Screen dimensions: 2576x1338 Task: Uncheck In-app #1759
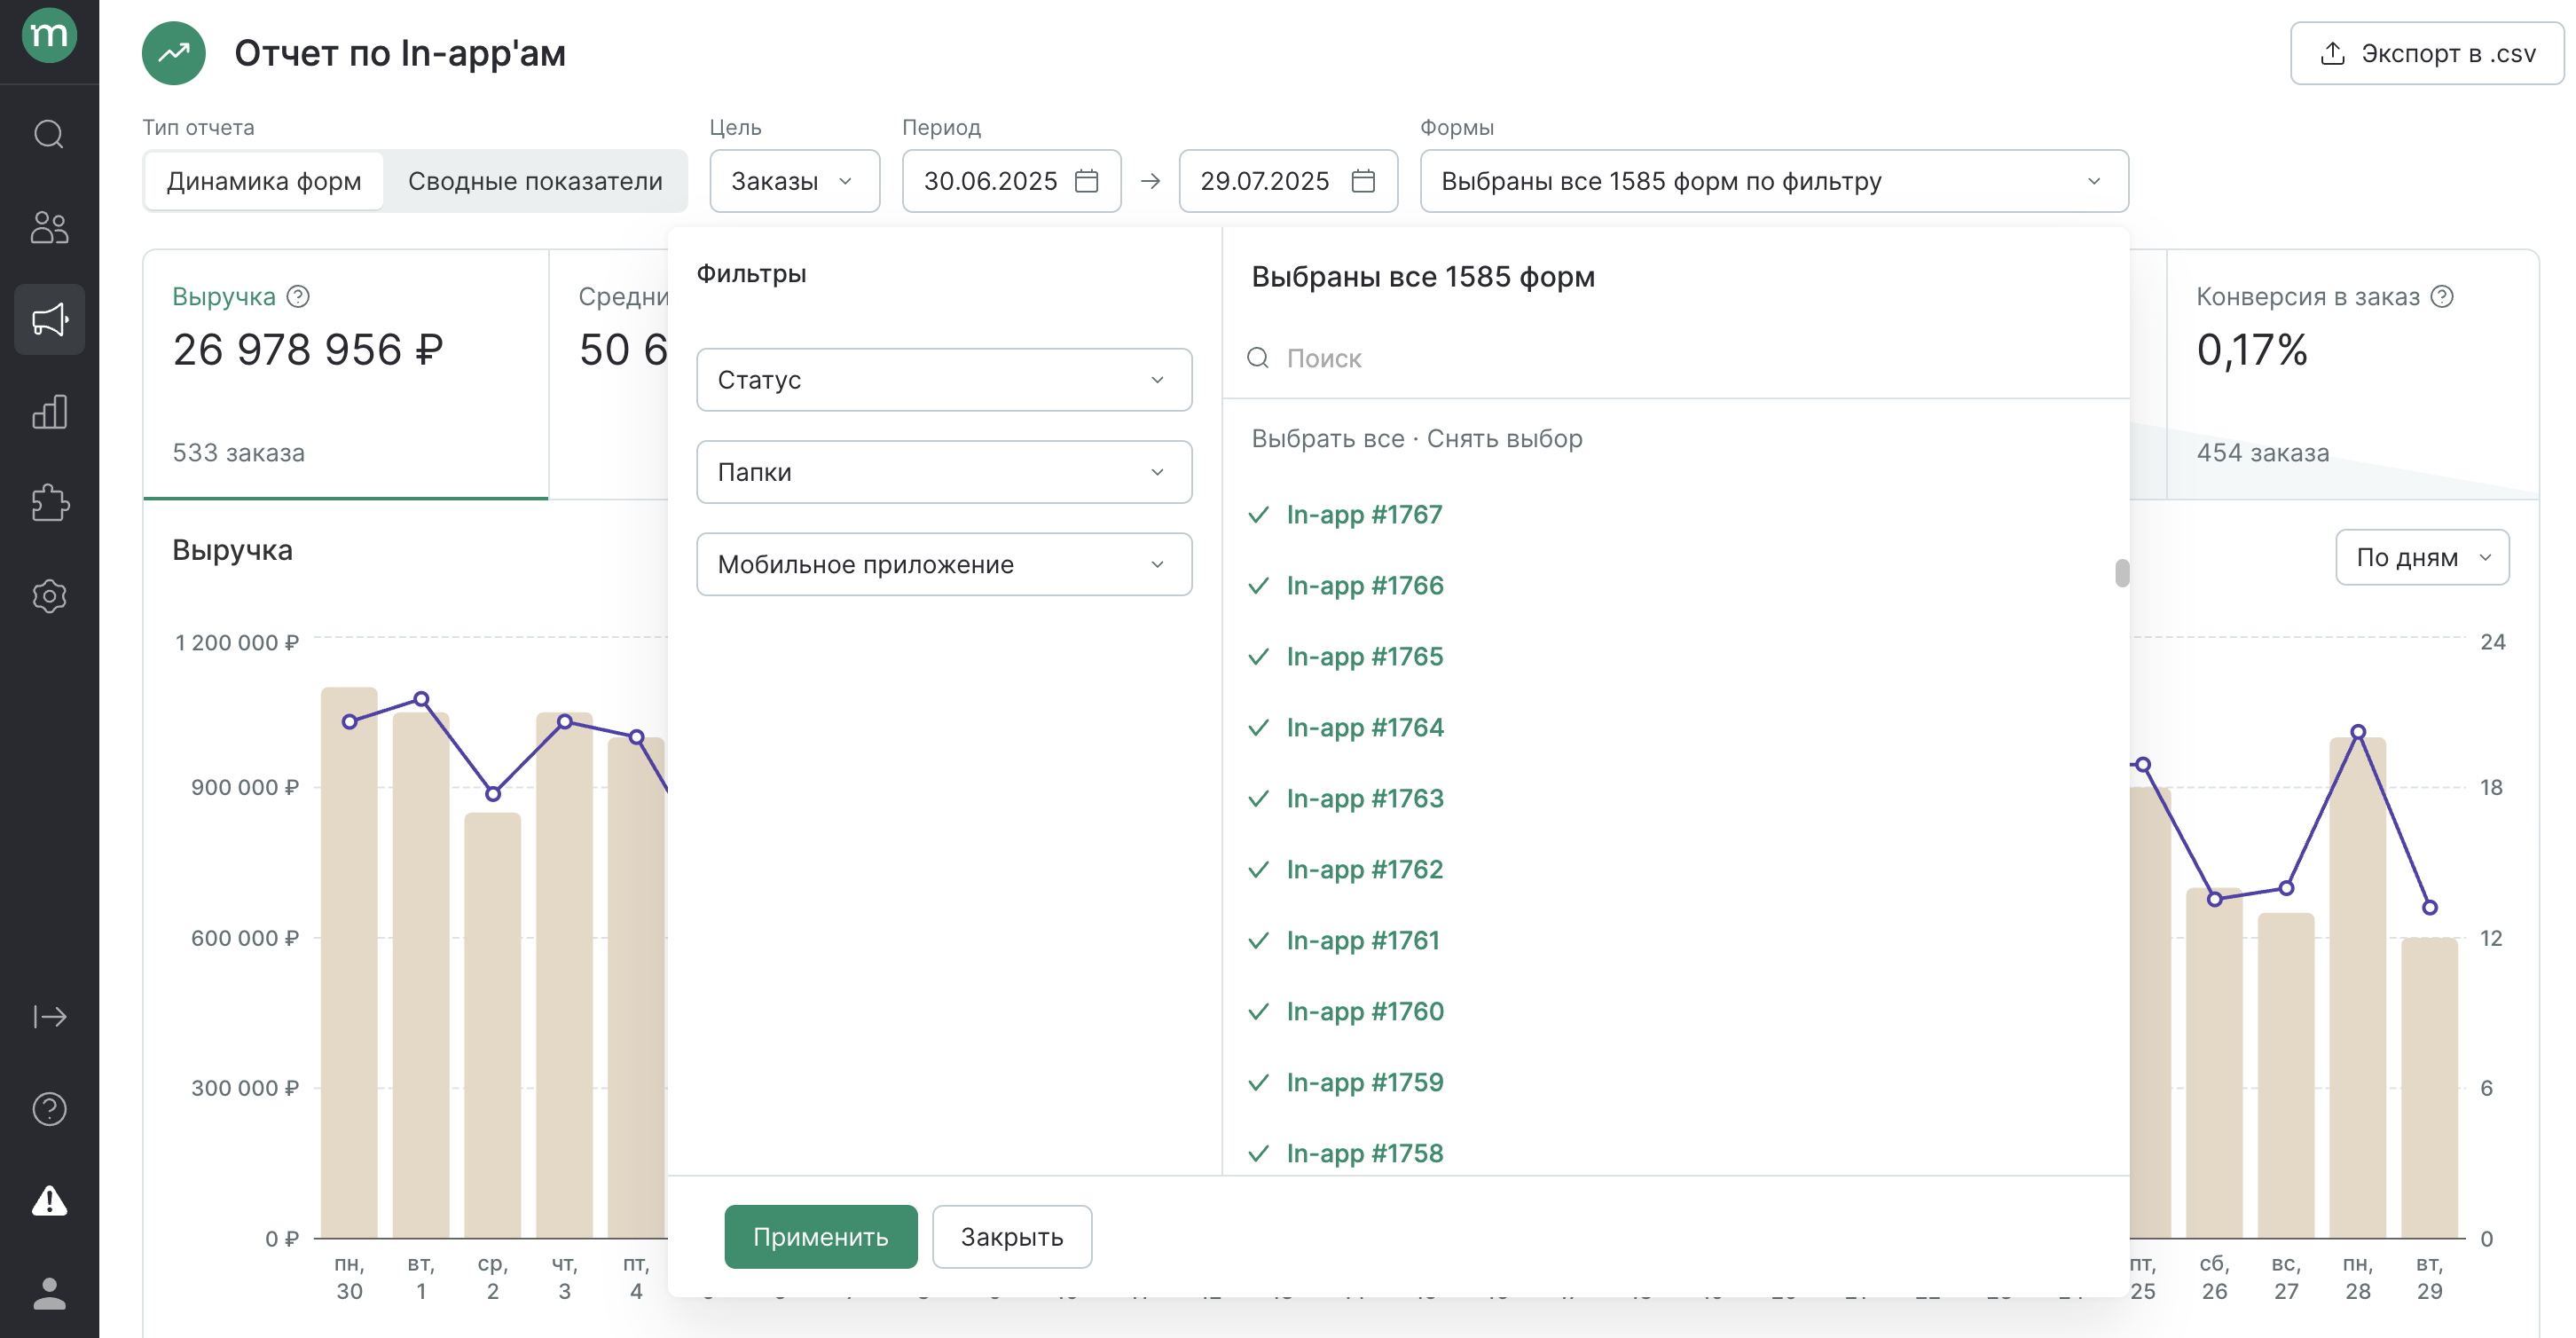pyautogui.click(x=1345, y=1083)
